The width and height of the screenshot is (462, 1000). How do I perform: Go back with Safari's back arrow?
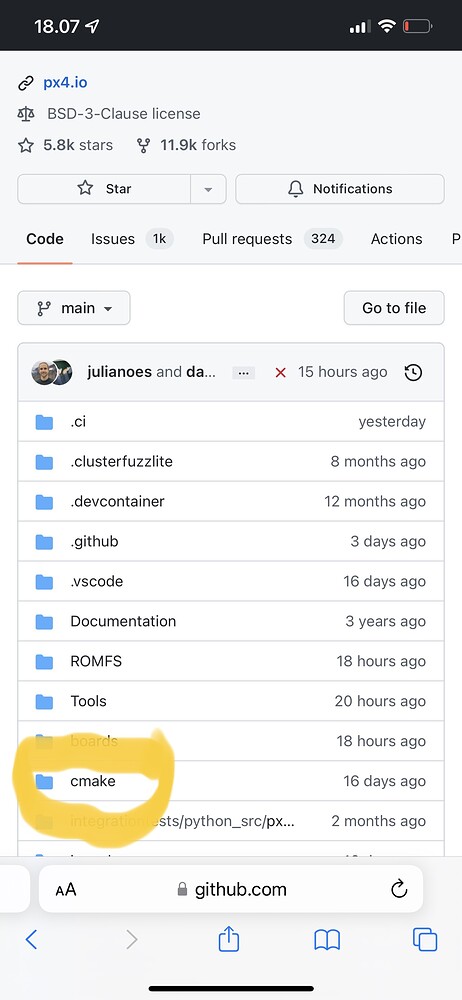31,939
